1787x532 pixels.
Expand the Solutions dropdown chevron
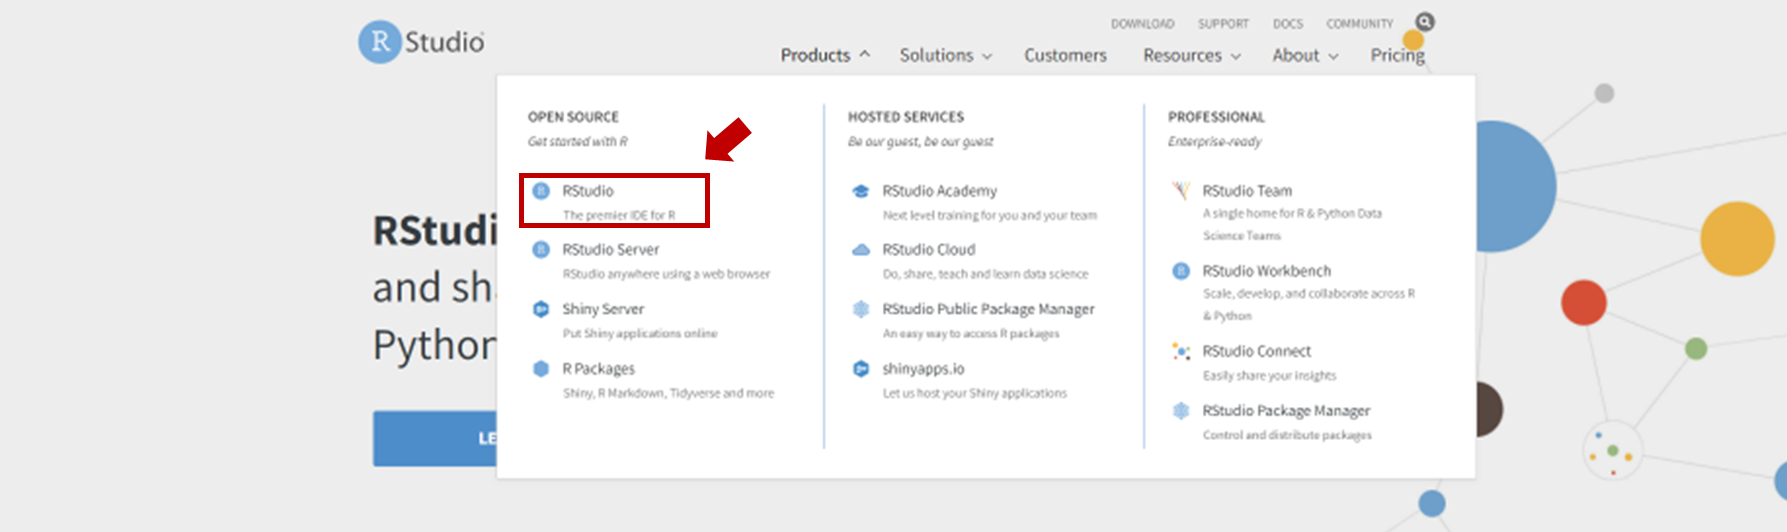click(987, 56)
